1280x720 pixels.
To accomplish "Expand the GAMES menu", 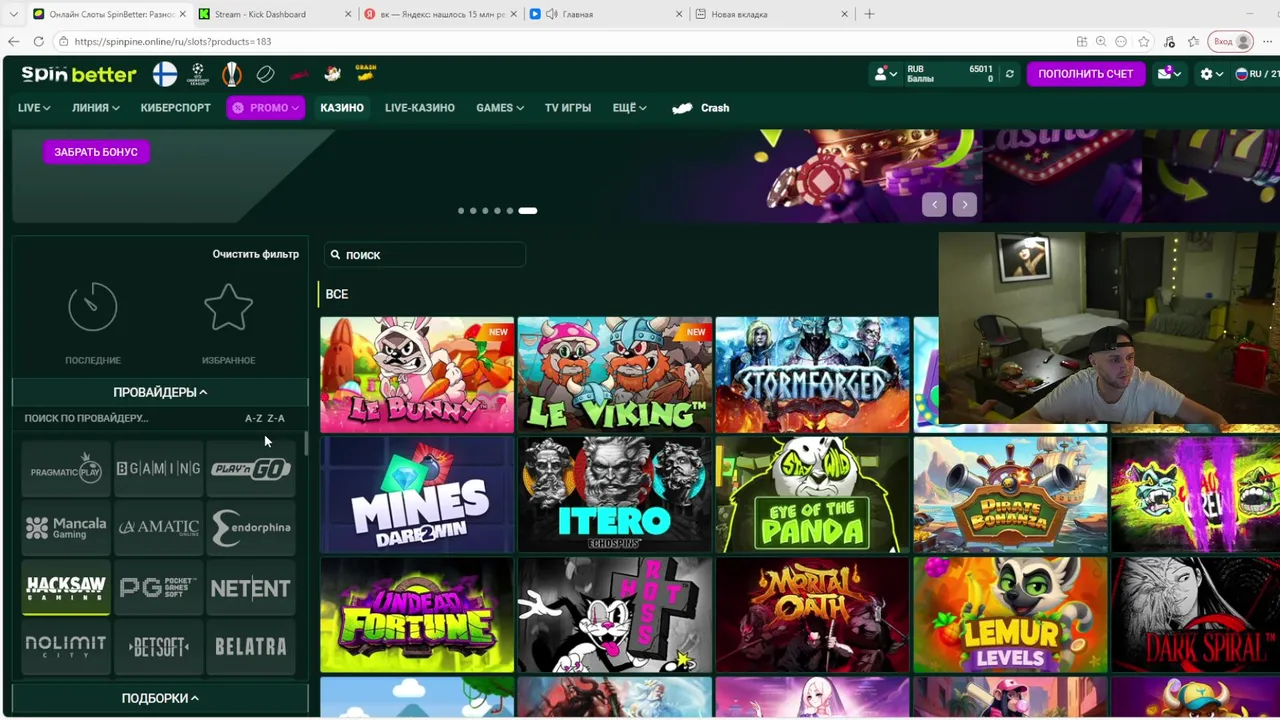I will (x=500, y=108).
